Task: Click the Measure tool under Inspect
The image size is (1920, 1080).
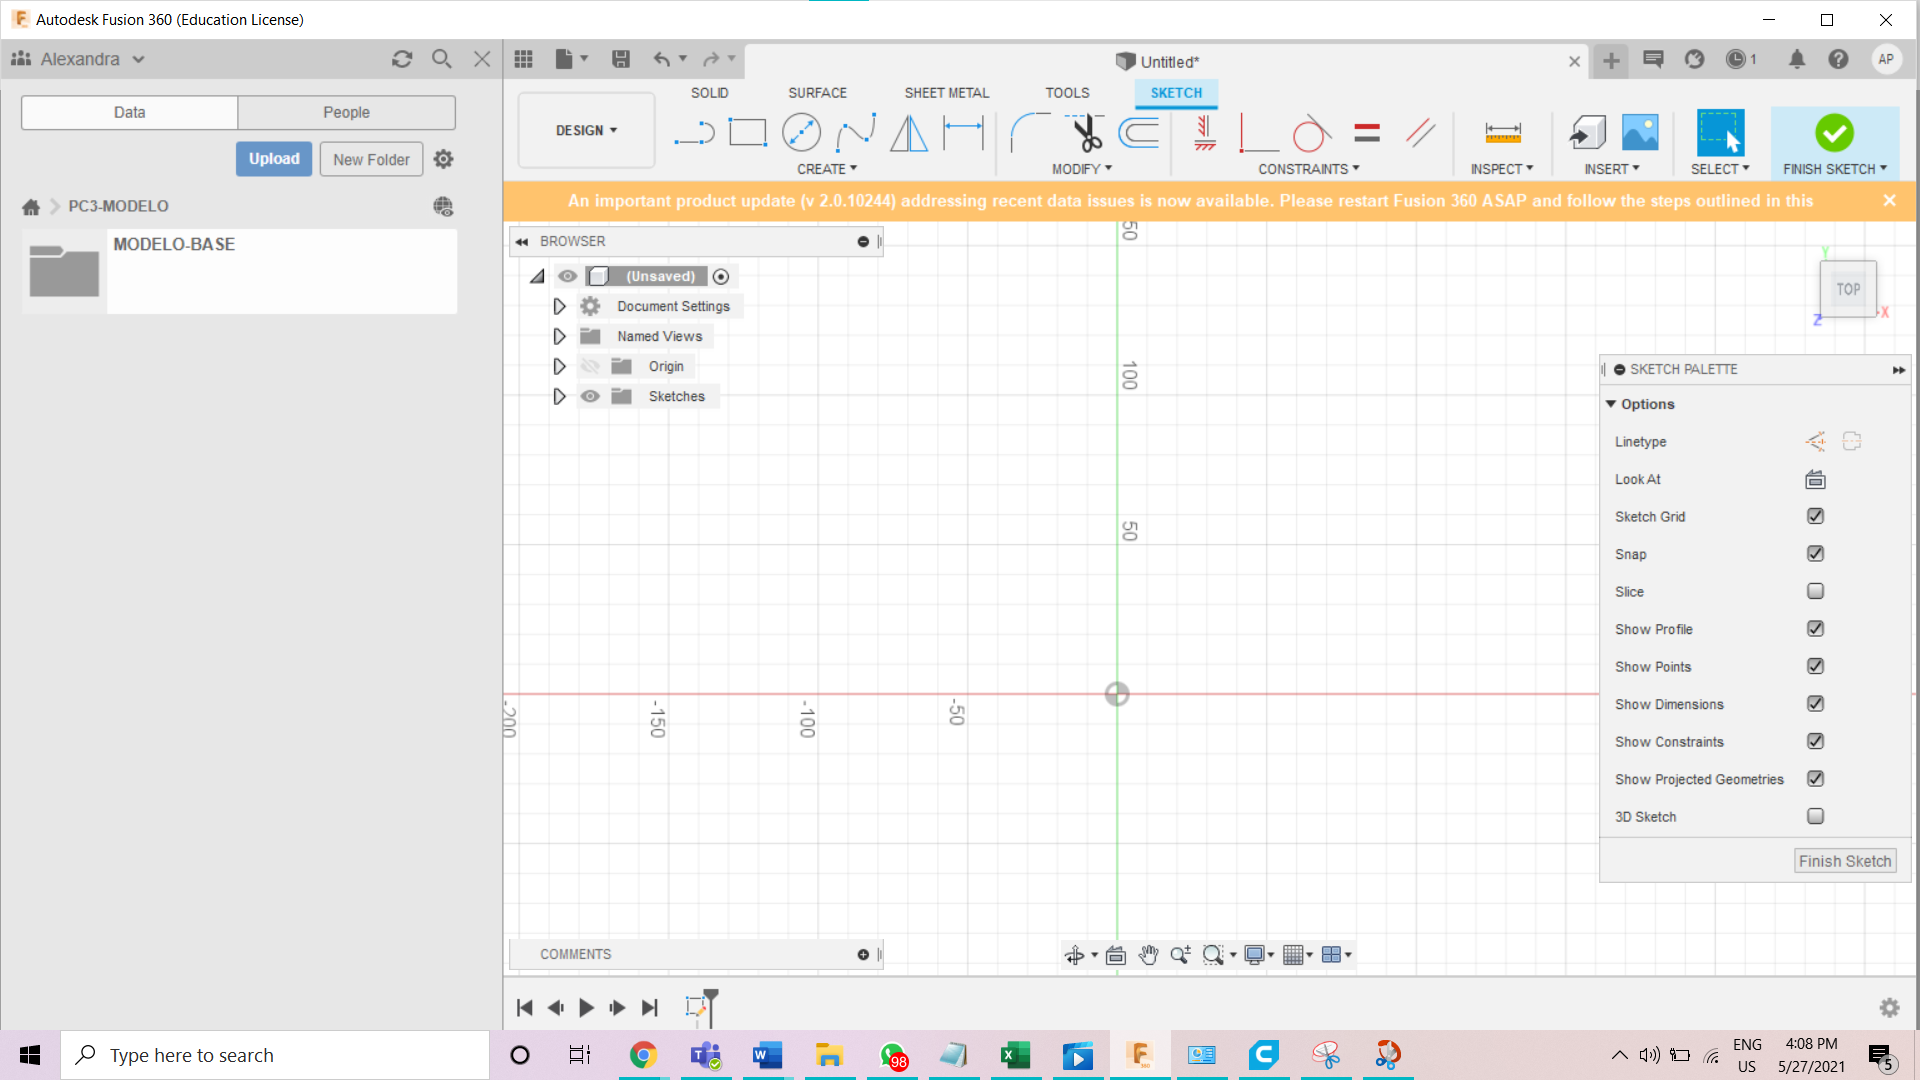Action: pos(1502,132)
